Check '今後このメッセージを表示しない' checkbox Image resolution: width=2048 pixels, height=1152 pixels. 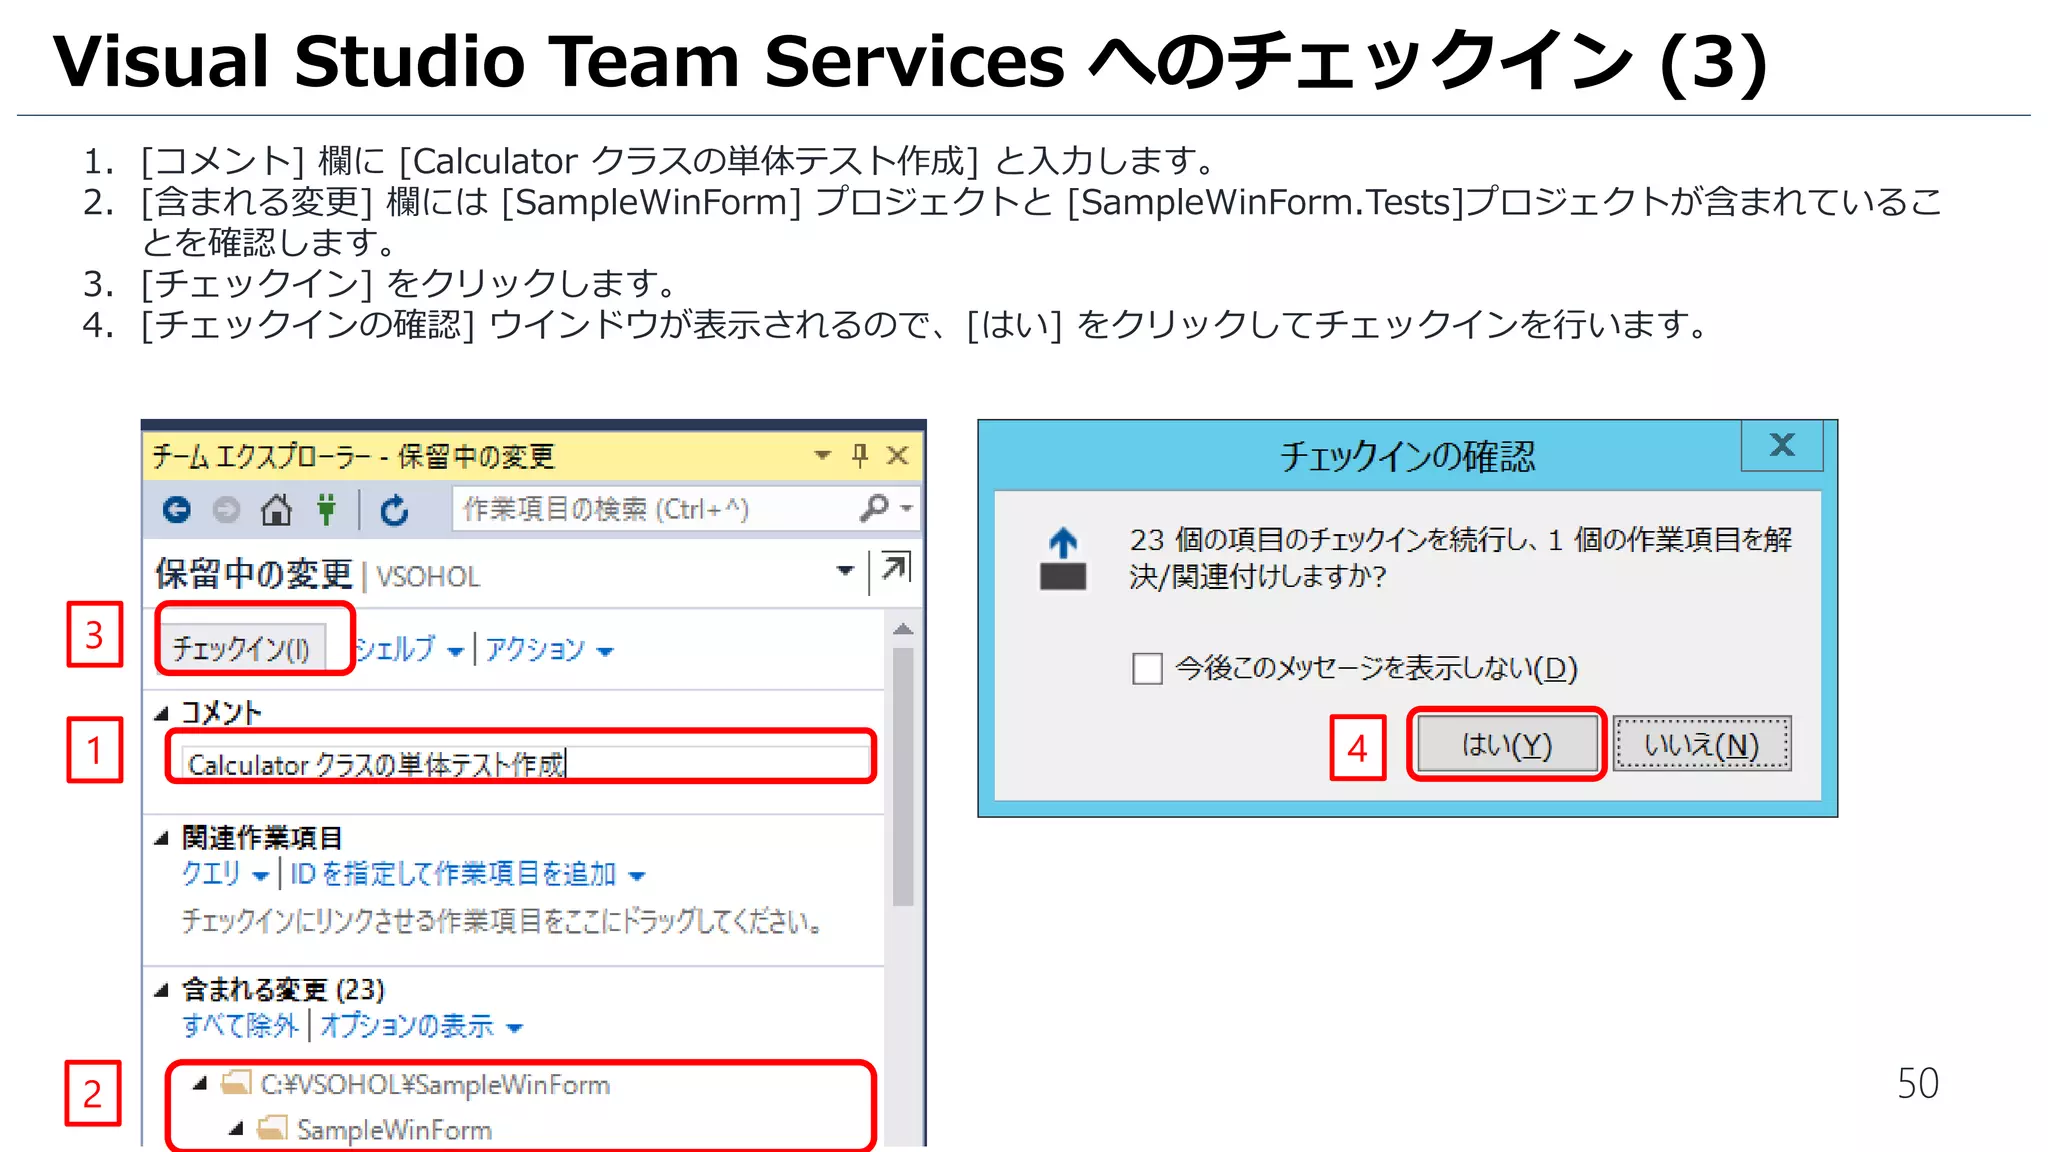[1147, 668]
